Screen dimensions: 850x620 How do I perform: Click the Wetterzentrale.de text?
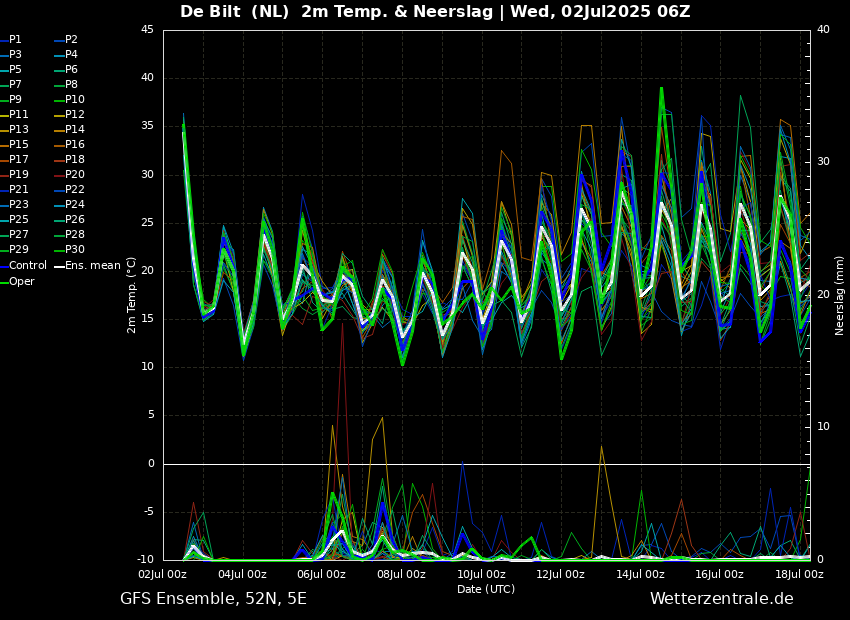tap(722, 599)
